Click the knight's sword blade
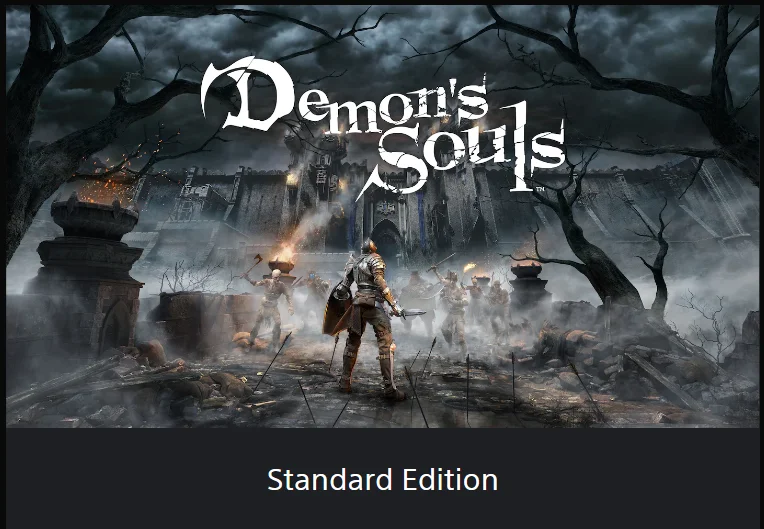Screen dimensions: 764x529 point(414,313)
